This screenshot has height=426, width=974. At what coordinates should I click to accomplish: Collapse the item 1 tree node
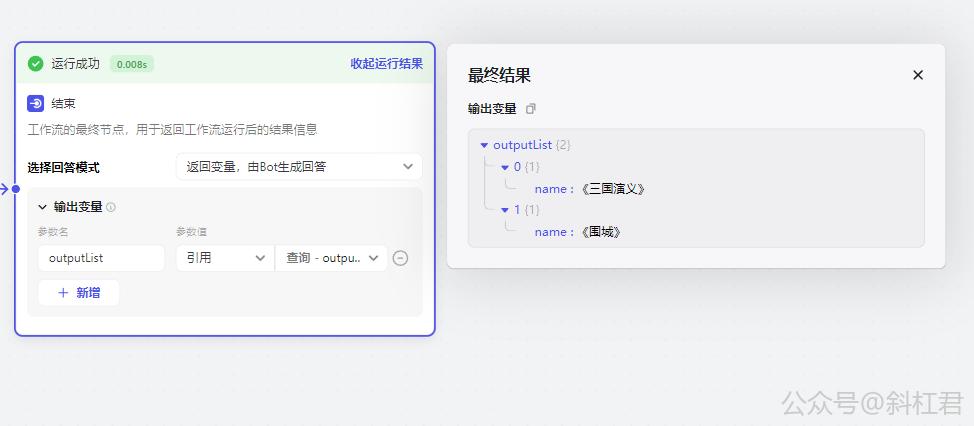505,211
